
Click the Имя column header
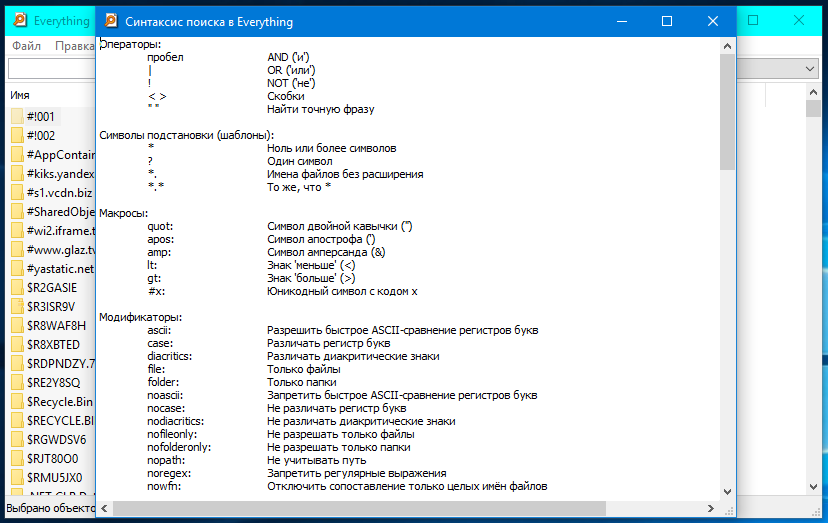point(20,95)
